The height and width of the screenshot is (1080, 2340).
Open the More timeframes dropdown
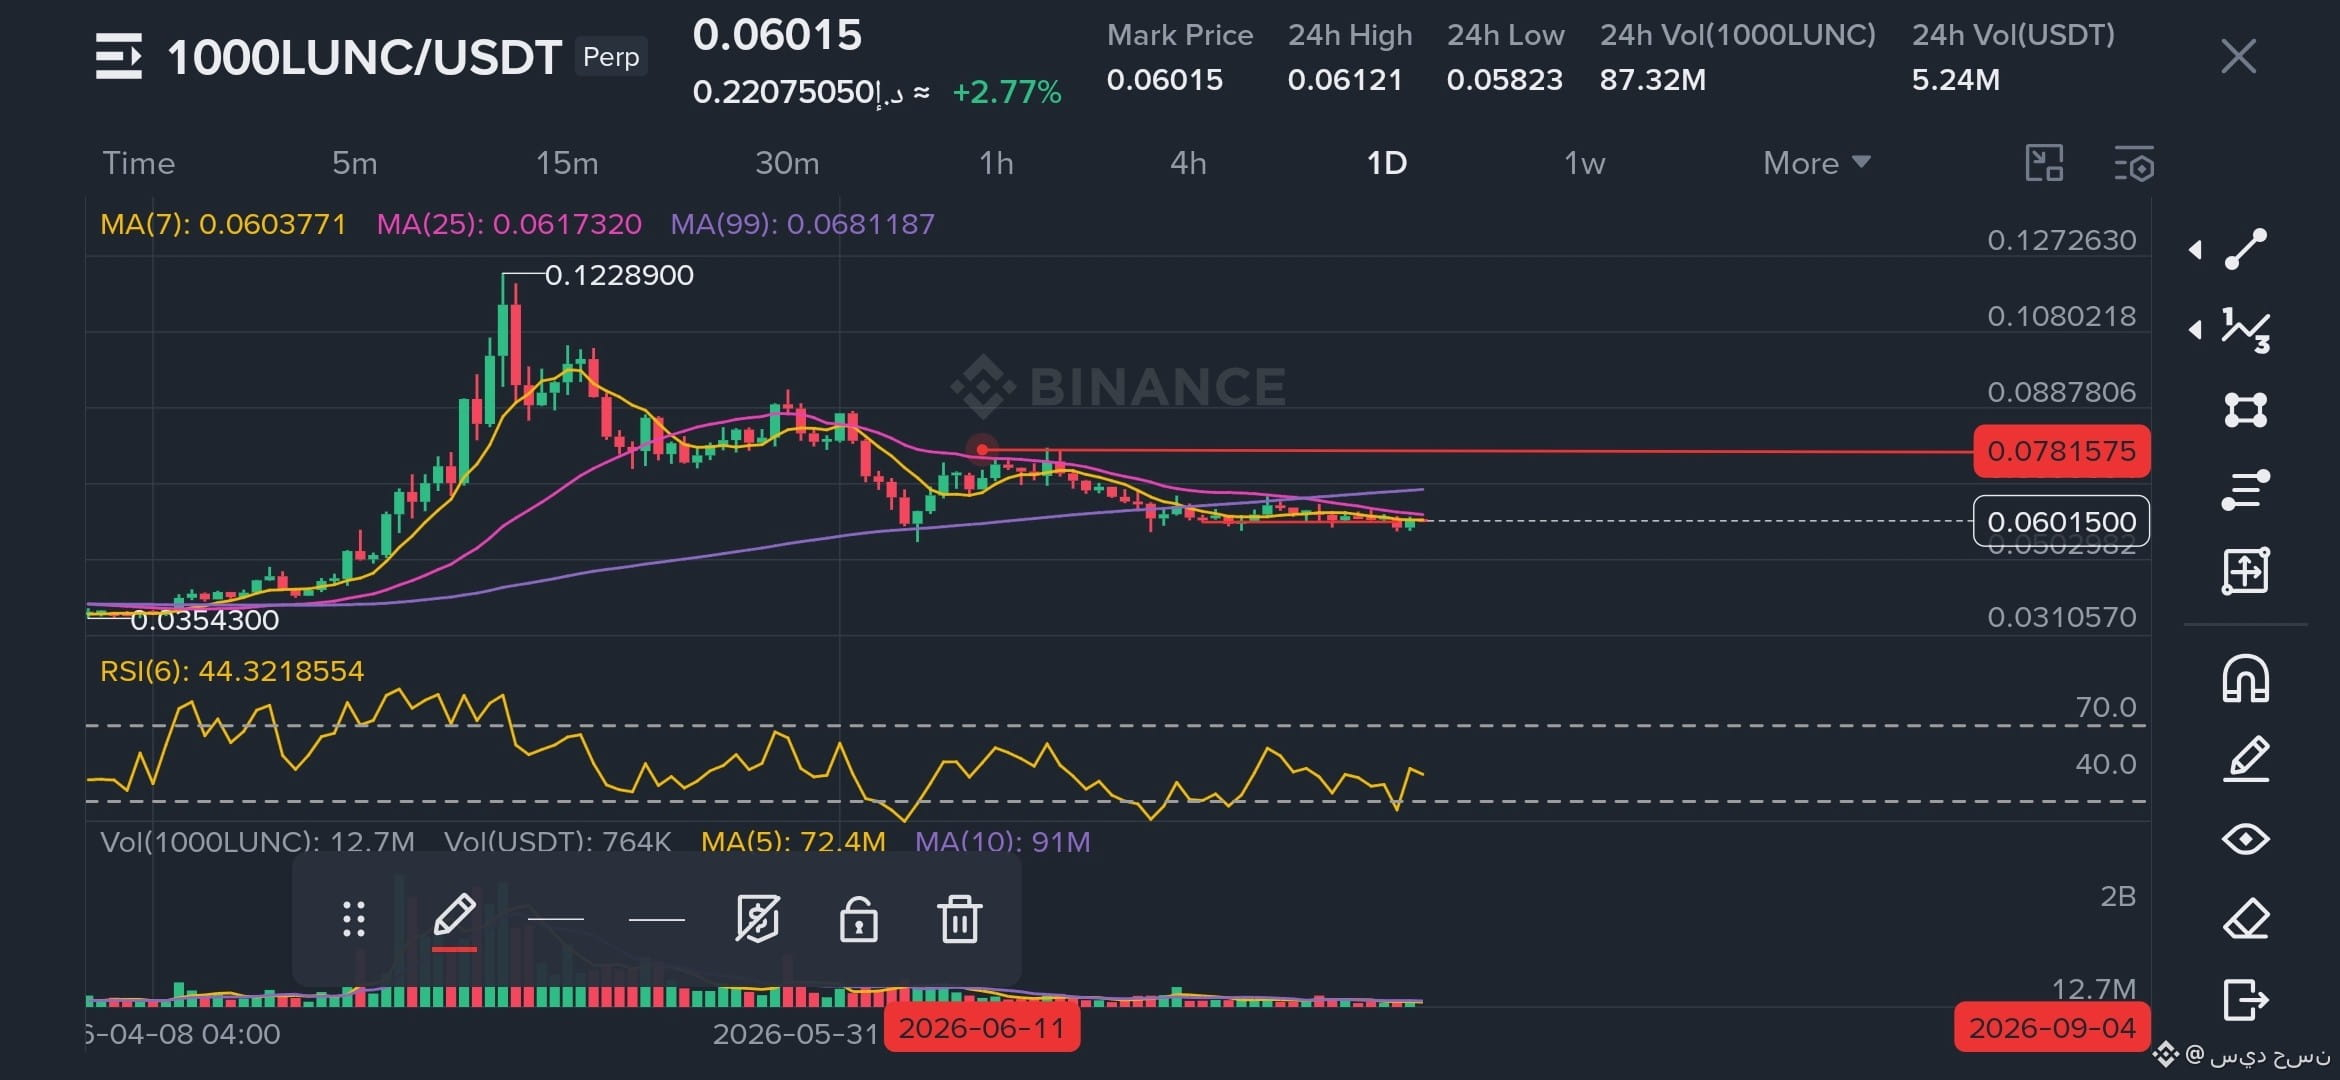pos(1816,163)
